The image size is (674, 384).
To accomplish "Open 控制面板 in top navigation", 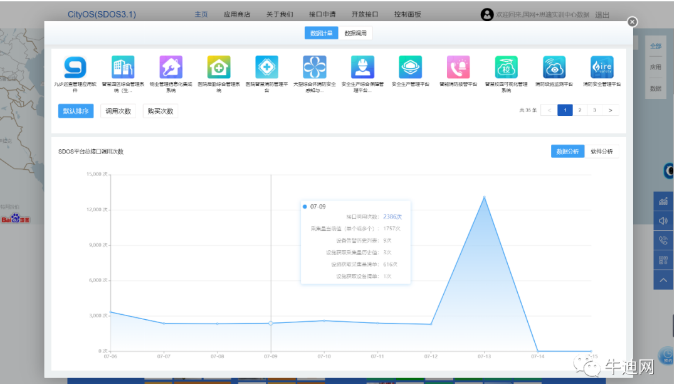I will pyautogui.click(x=407, y=14).
